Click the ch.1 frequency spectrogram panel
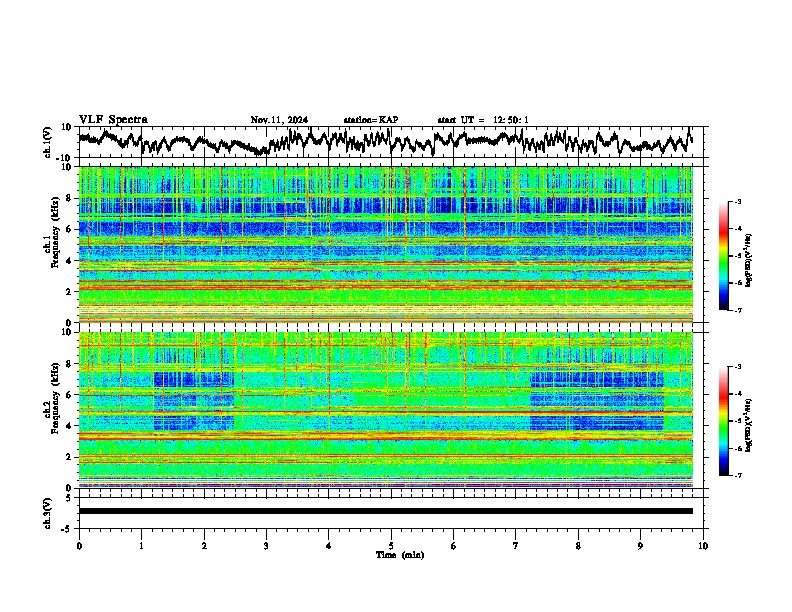Image resolution: width=792 pixels, height=612 pixels. [x=386, y=244]
